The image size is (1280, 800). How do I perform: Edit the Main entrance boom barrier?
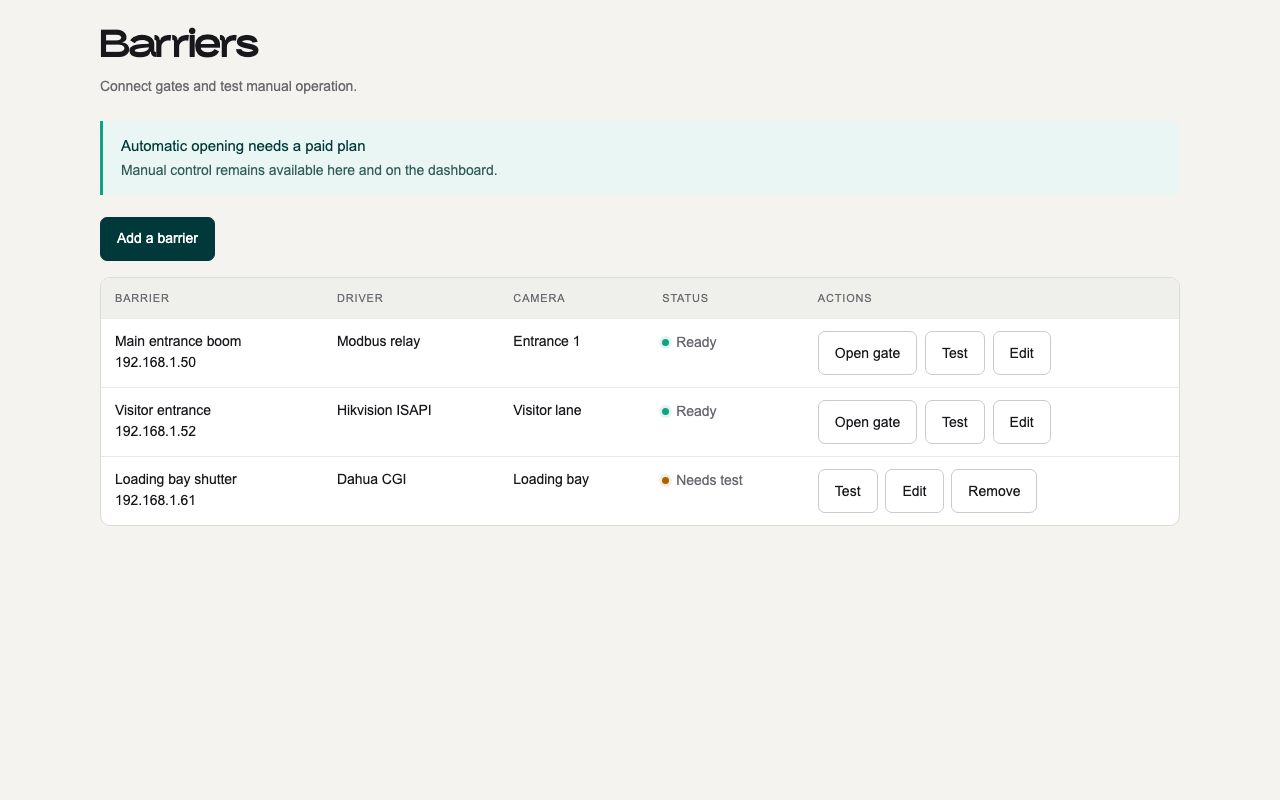pos(1021,353)
